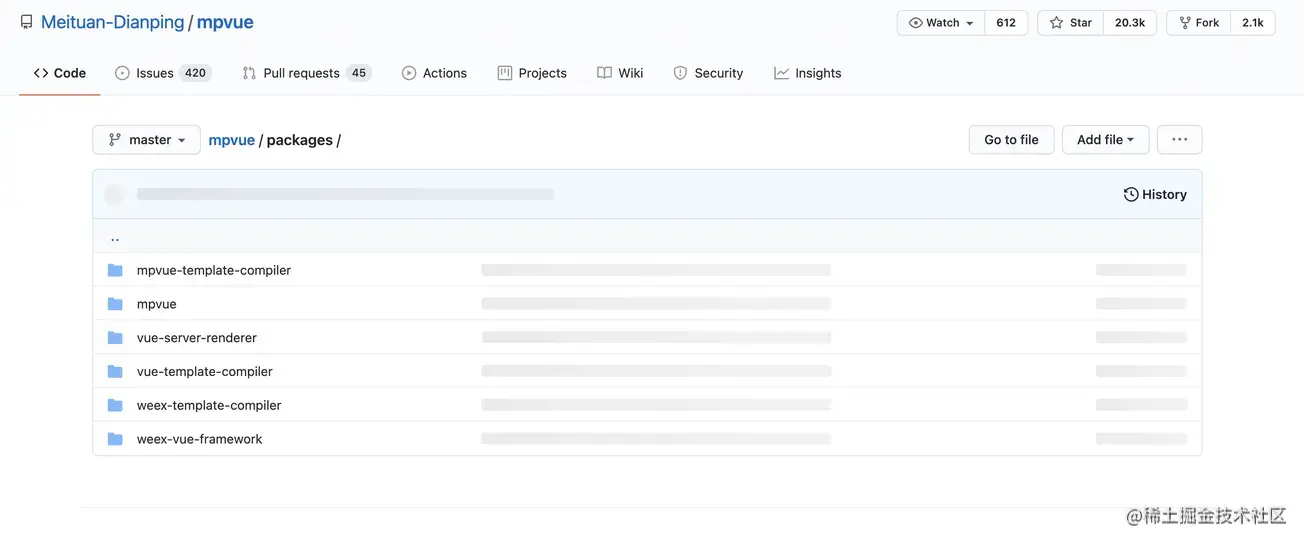Click the folder icon for mpvue-template-compiler

click(115, 270)
